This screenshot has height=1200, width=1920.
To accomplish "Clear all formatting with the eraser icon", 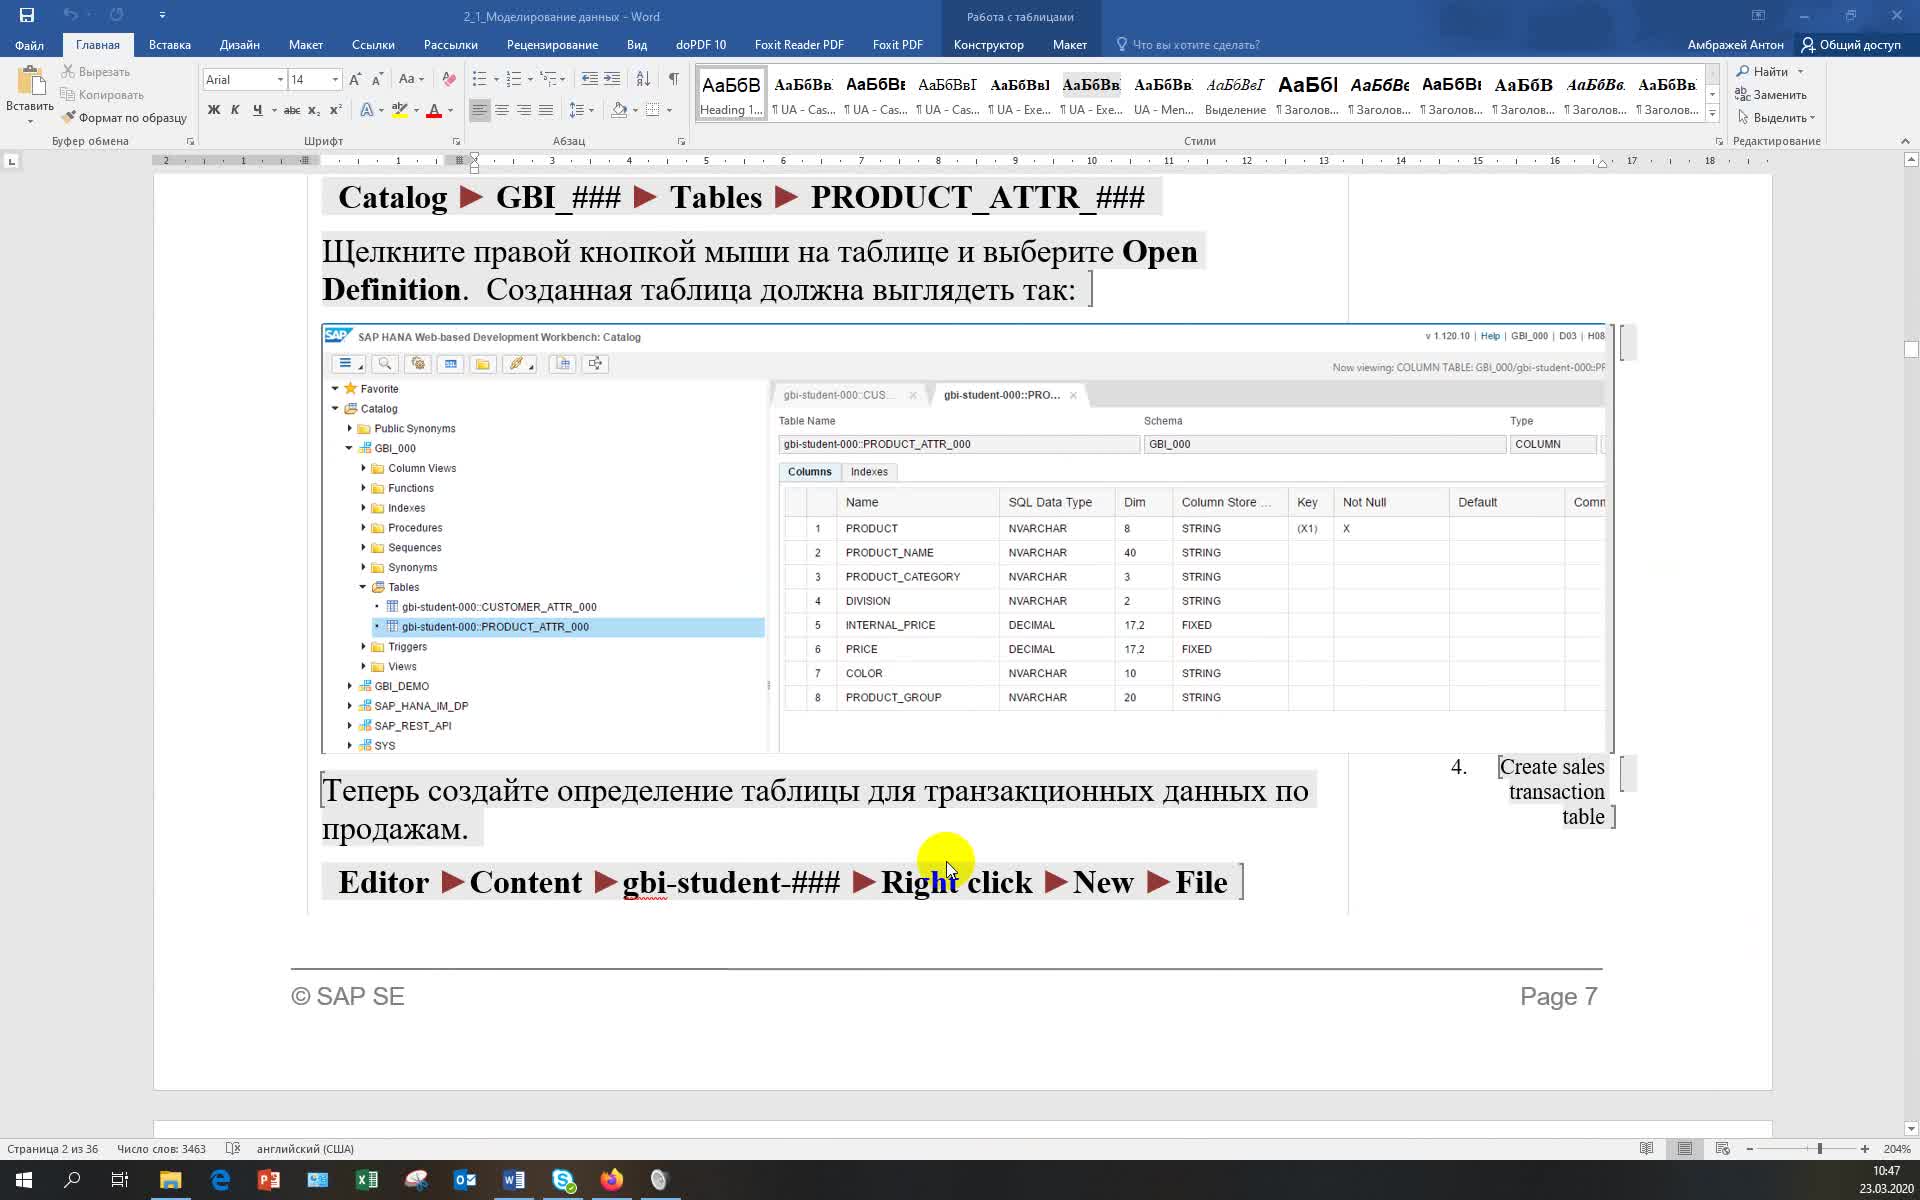I will pyautogui.click(x=449, y=79).
